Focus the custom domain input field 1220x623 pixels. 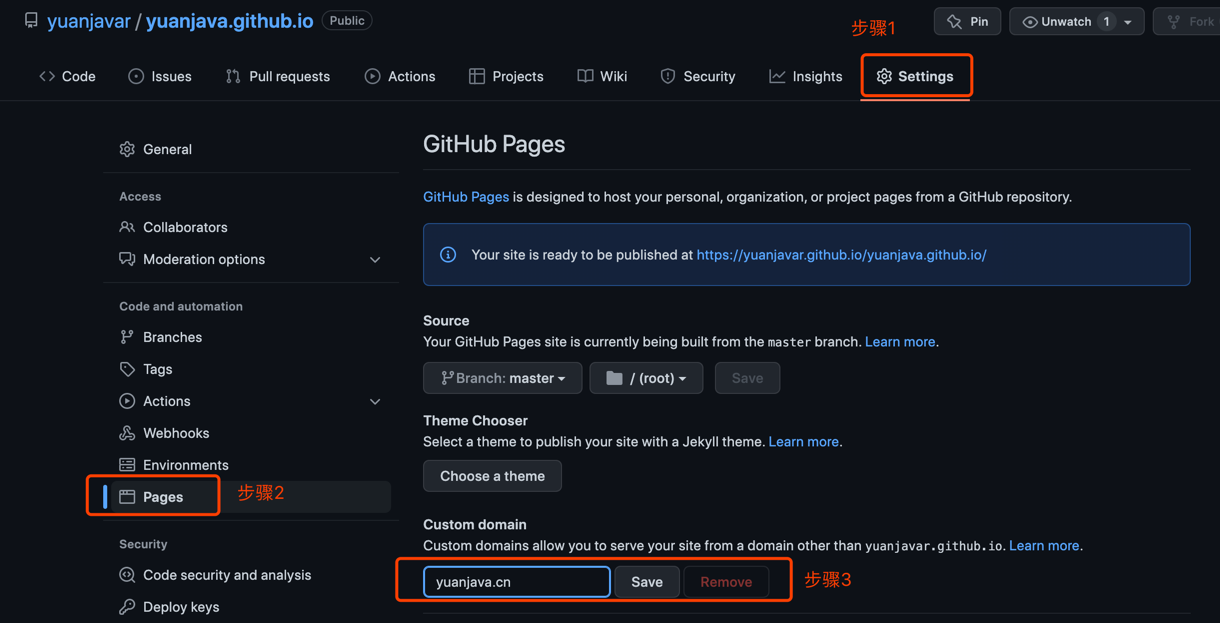[x=517, y=582]
